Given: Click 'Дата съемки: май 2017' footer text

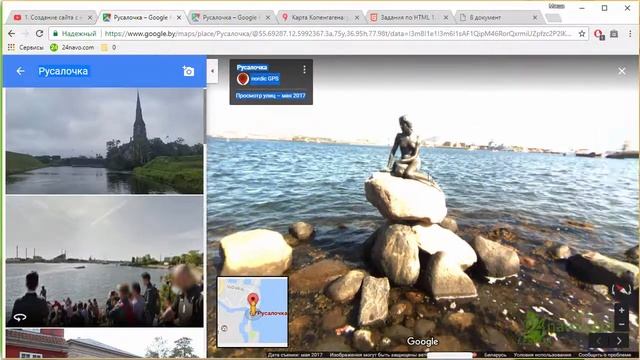Looking at the screenshot, I should click(295, 355).
